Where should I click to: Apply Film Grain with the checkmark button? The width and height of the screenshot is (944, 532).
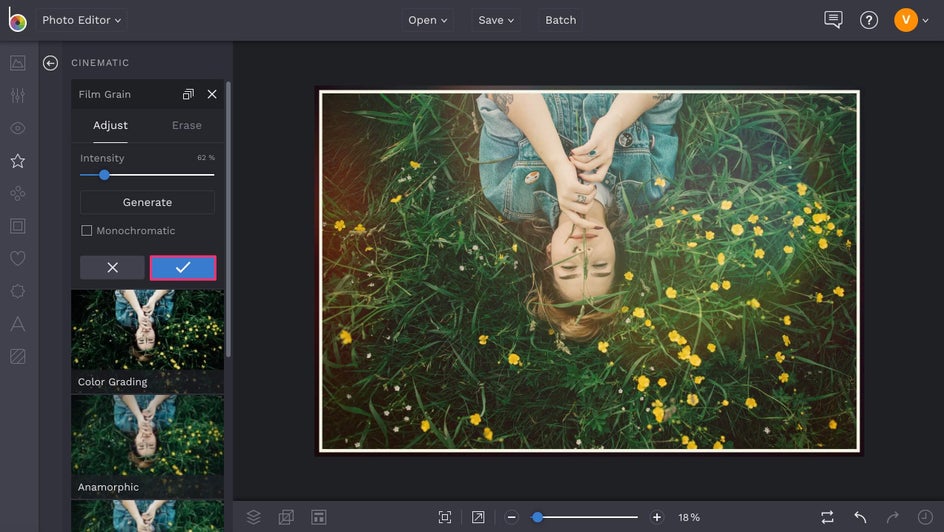tap(183, 268)
